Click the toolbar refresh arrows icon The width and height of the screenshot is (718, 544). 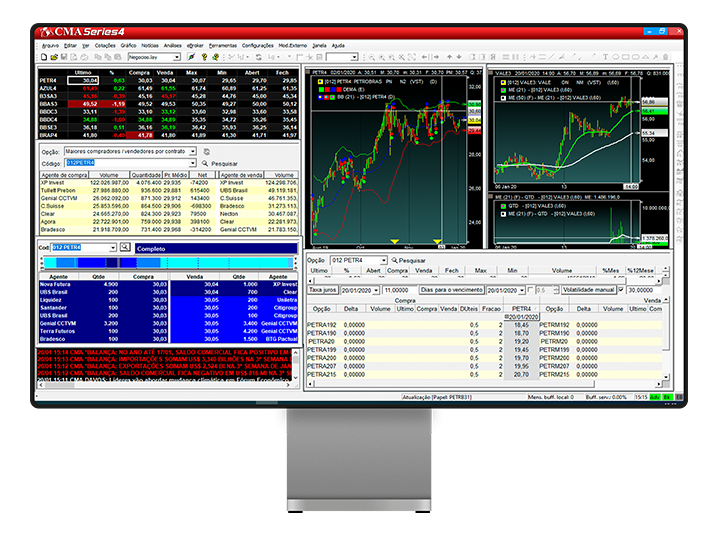tap(258, 57)
